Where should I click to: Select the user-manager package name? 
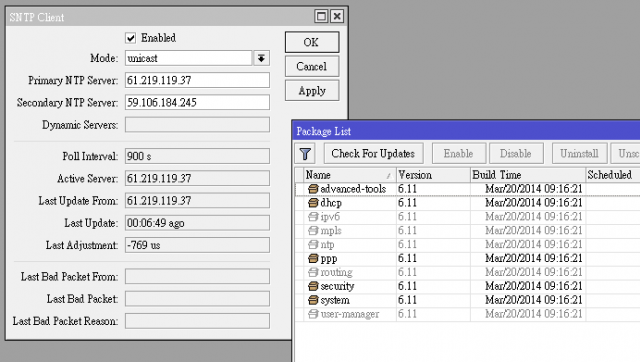tap(350, 314)
